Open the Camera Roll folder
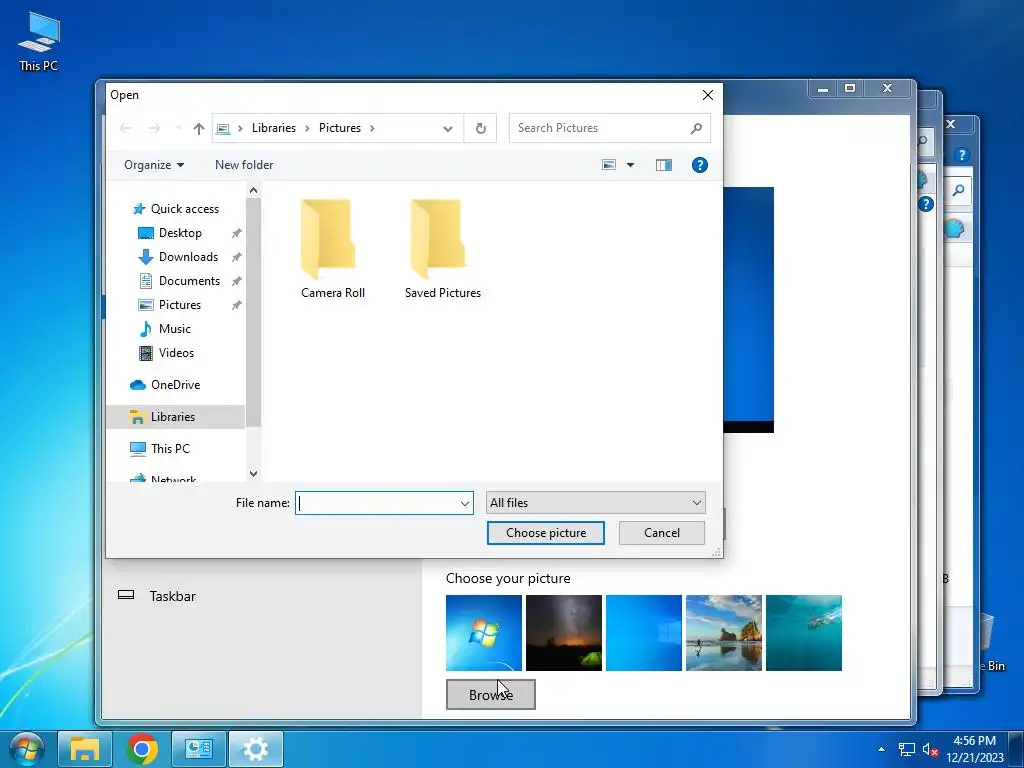 pyautogui.click(x=333, y=249)
